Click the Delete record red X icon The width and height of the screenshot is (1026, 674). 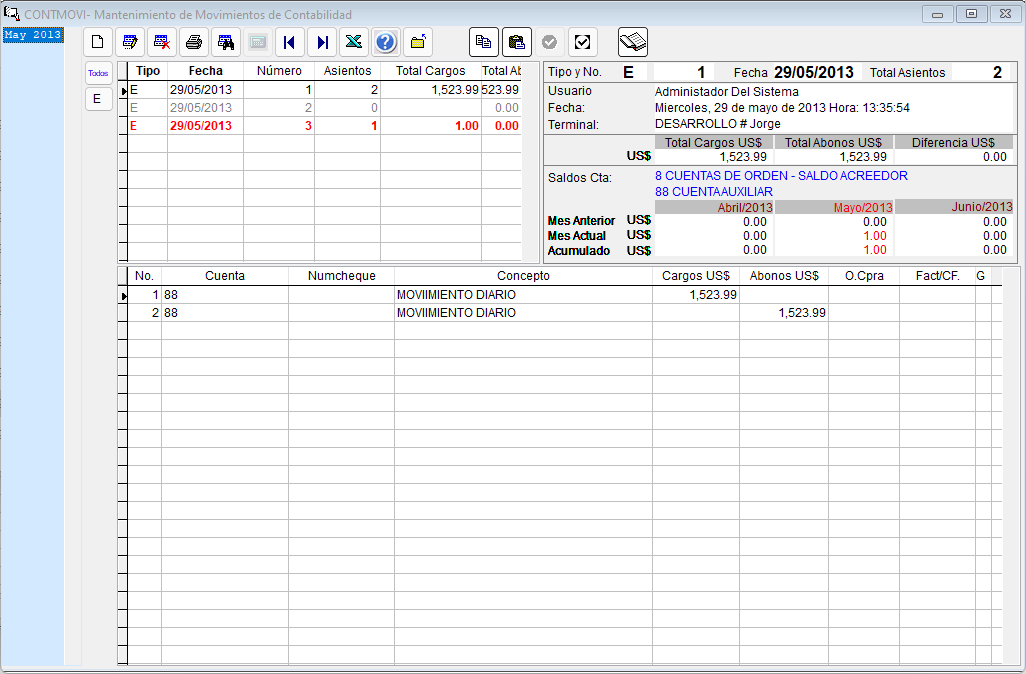point(162,43)
